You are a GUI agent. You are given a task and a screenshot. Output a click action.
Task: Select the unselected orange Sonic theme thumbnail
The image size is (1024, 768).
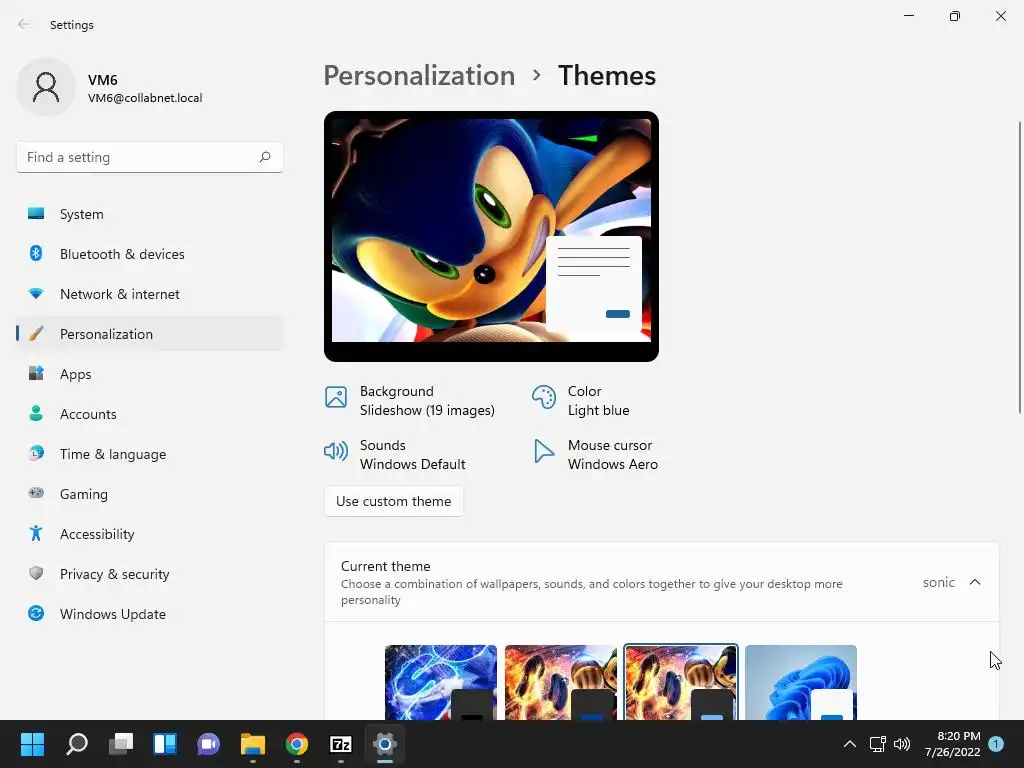coord(561,682)
